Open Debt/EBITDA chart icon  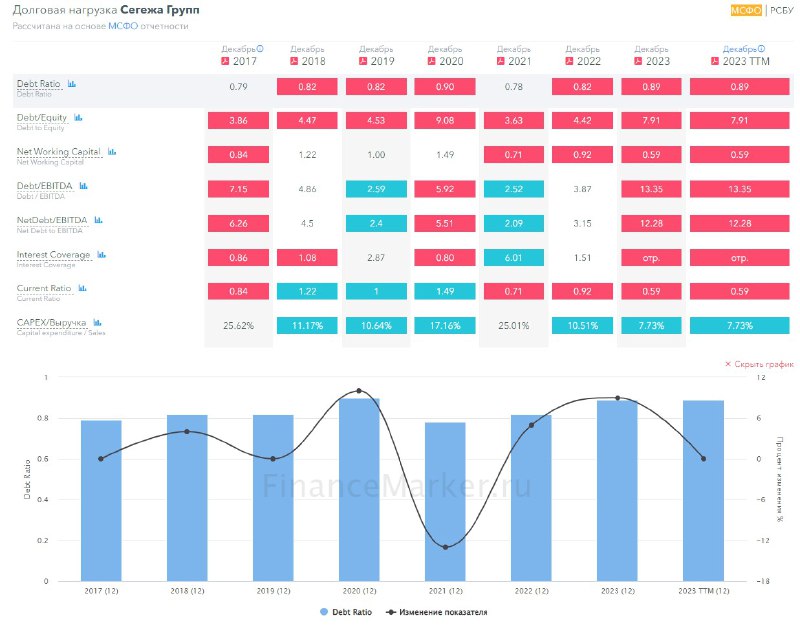coord(84,186)
